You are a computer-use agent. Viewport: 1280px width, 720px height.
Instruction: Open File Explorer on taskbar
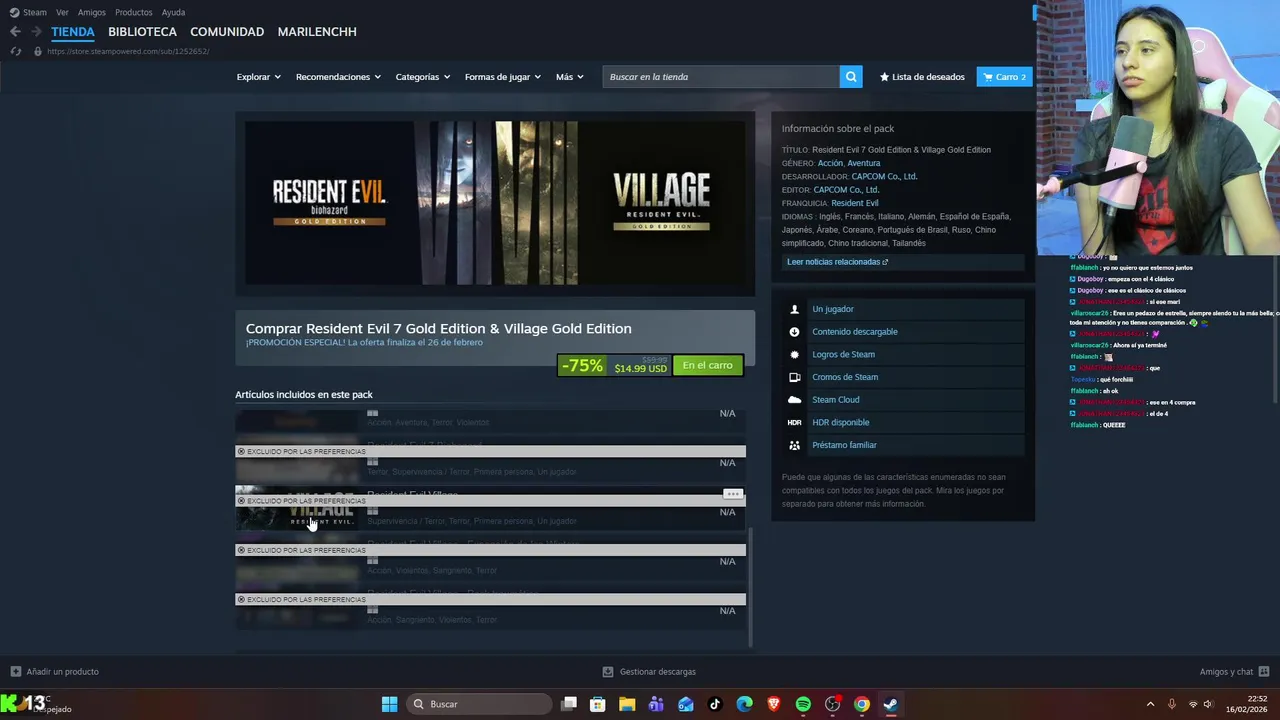click(x=627, y=704)
